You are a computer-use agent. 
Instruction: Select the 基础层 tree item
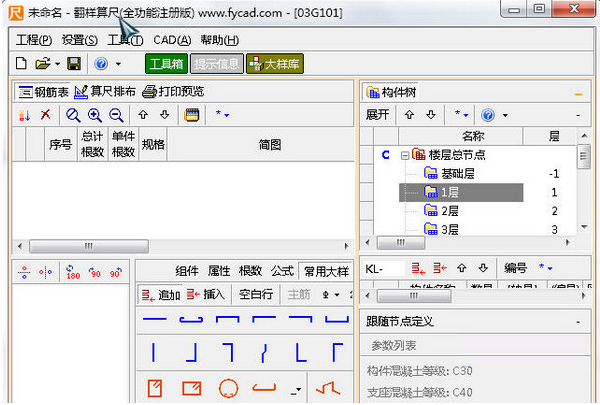click(458, 174)
